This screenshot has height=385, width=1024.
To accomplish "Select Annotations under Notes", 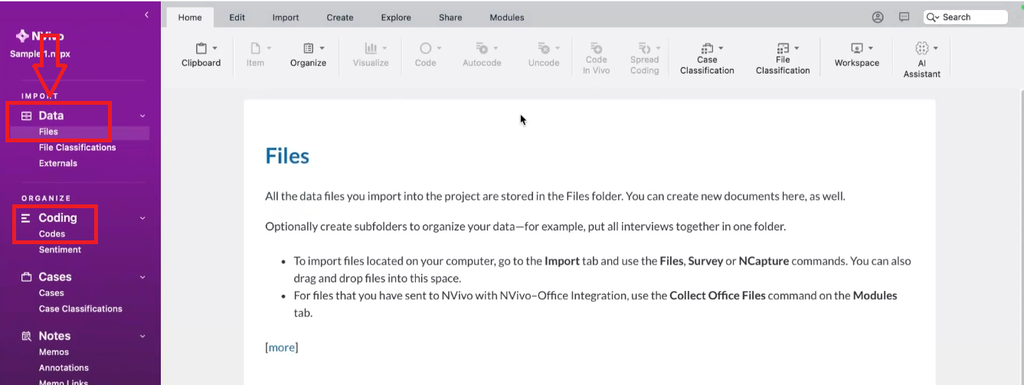I will click(x=63, y=367).
